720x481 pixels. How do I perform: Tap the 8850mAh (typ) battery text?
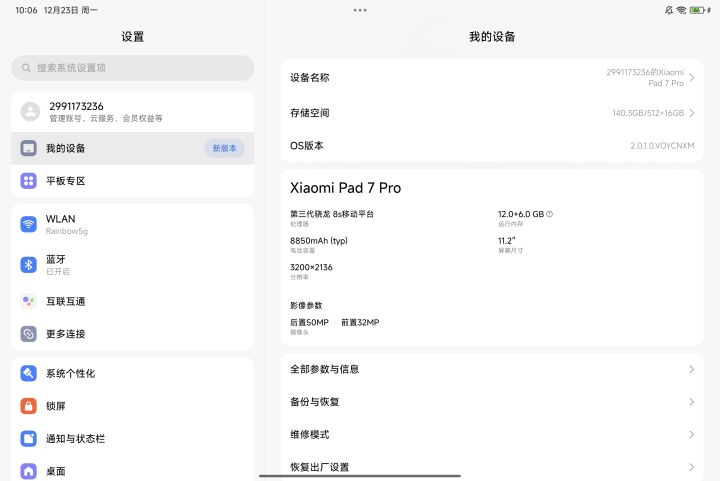[319, 240]
